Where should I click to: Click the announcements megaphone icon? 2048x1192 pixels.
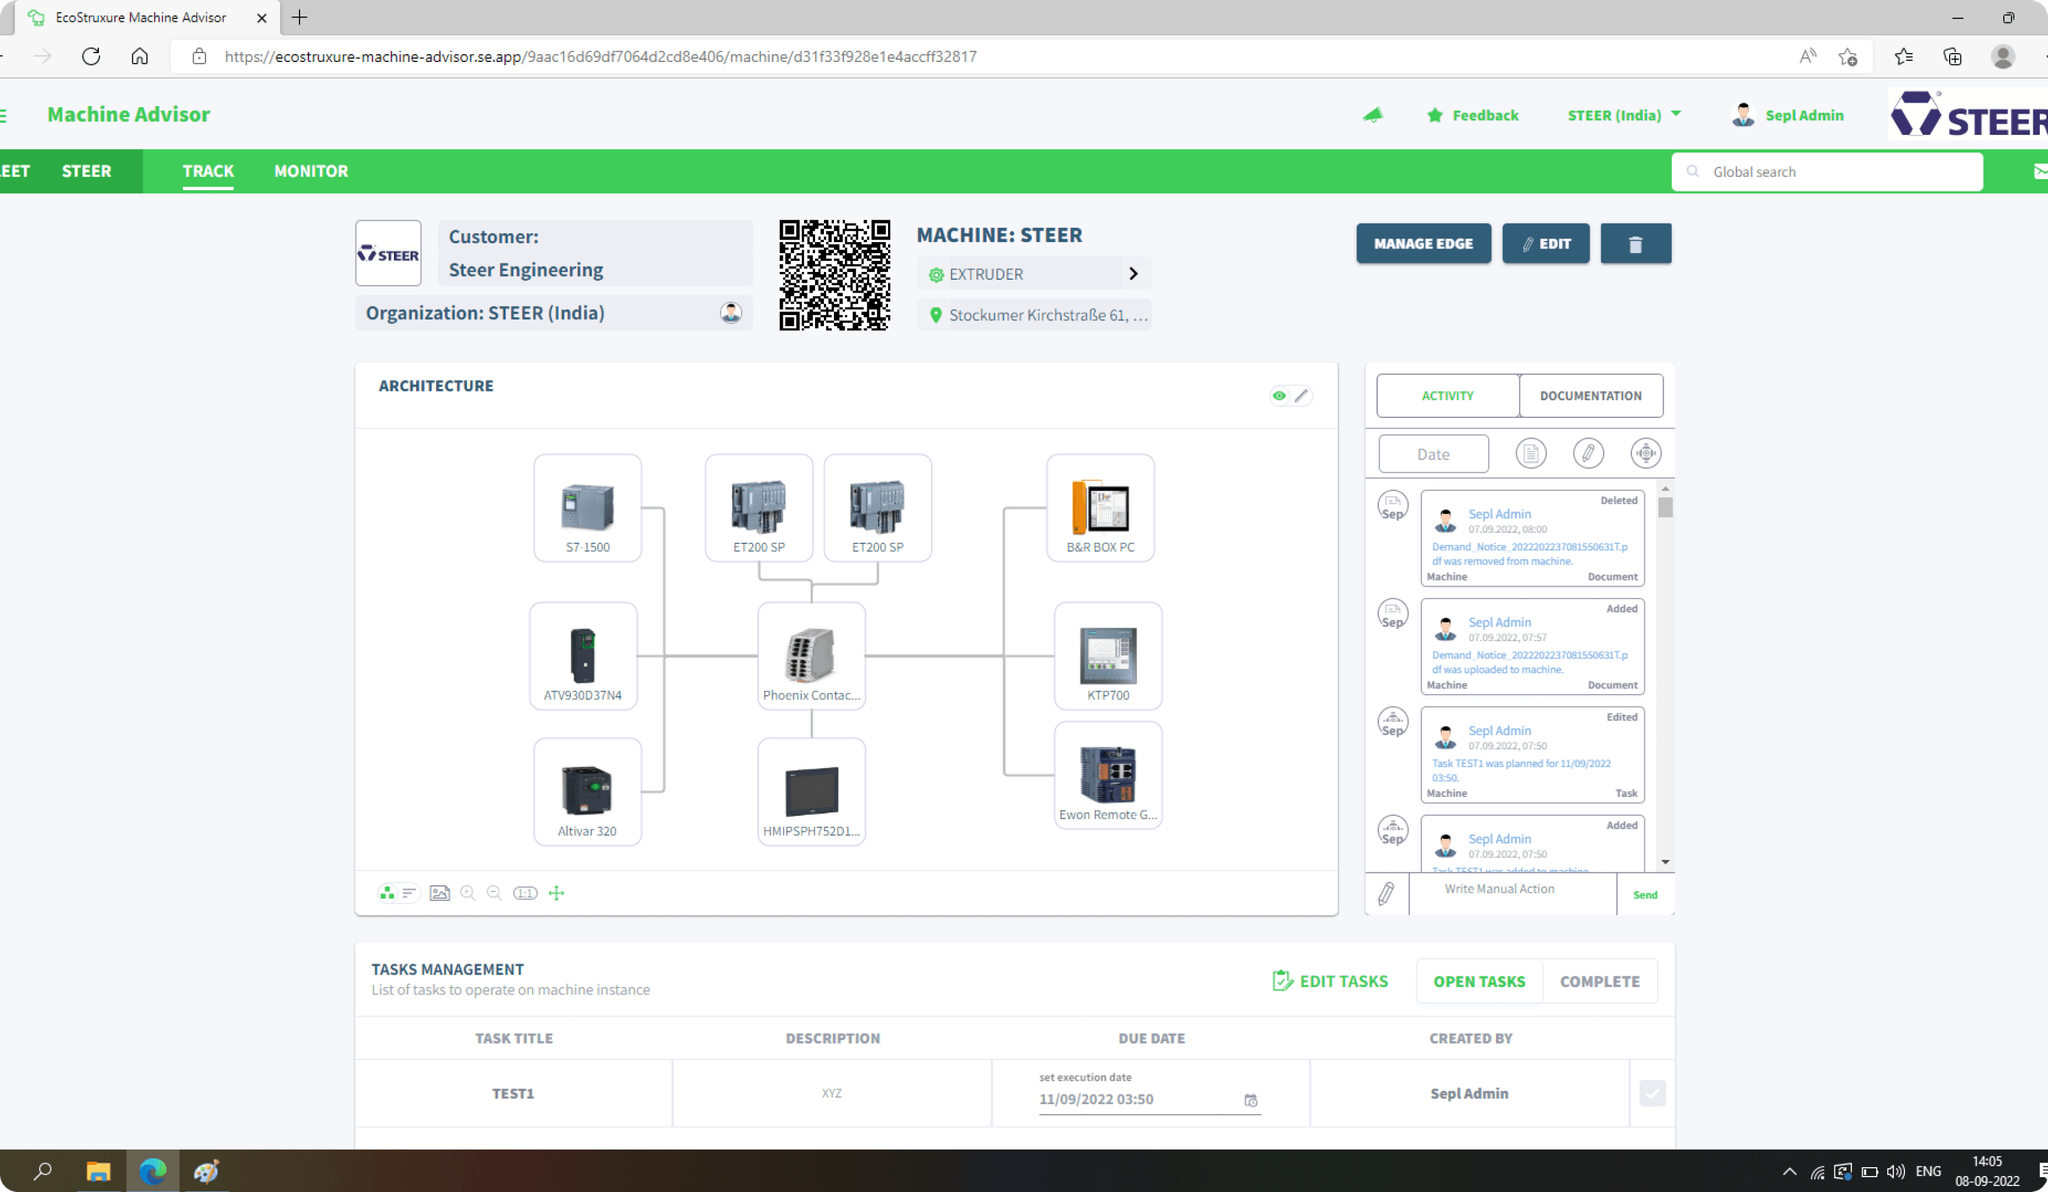[1373, 115]
